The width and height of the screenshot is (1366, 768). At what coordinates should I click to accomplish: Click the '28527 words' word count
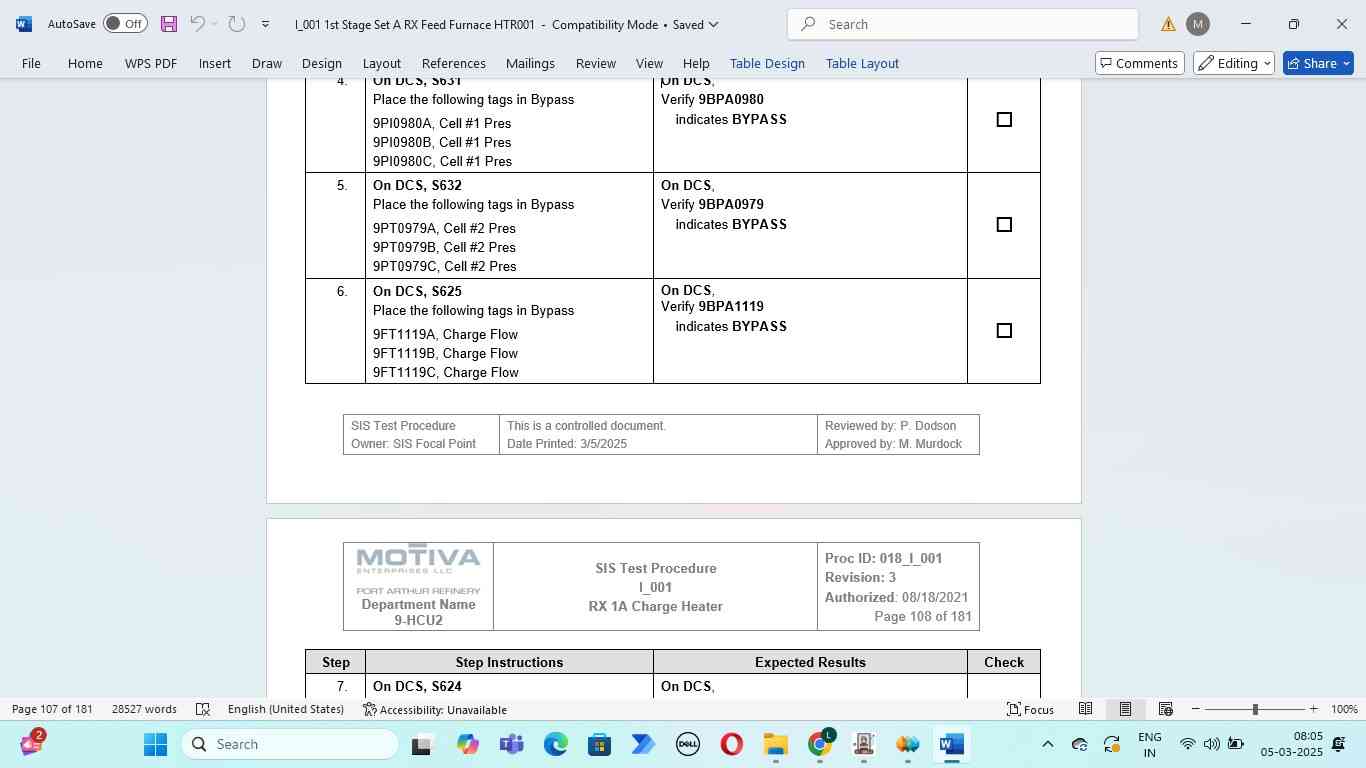[x=144, y=709]
